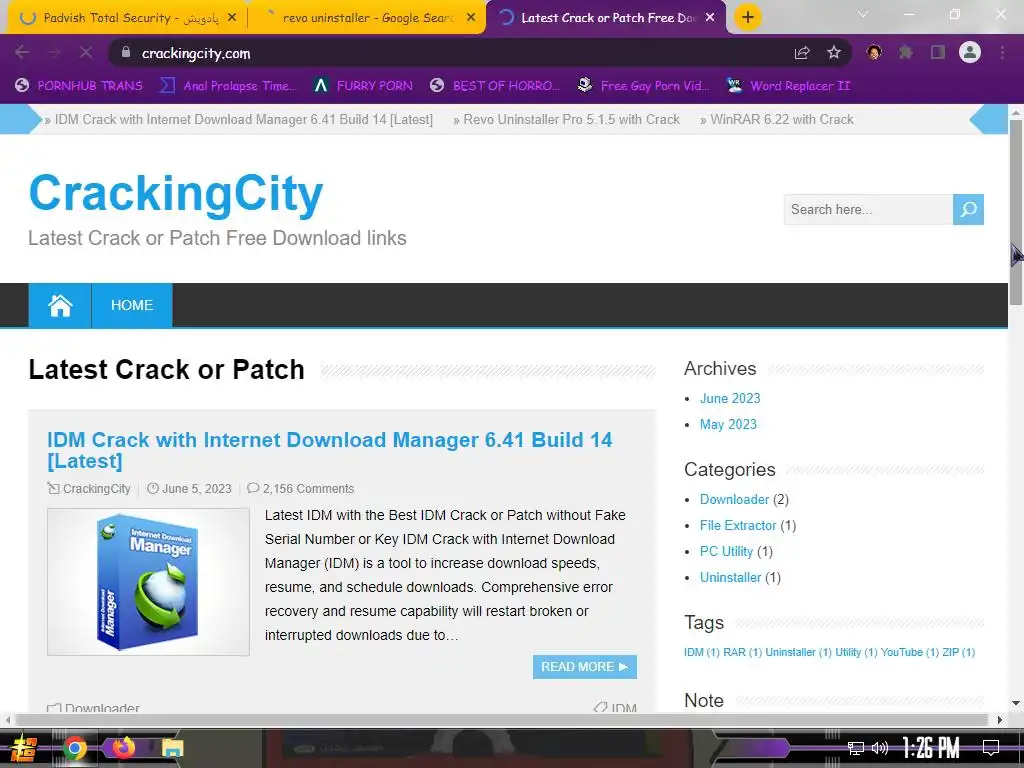Open a new tab with the plus button
The height and width of the screenshot is (768, 1024).
pos(748,17)
